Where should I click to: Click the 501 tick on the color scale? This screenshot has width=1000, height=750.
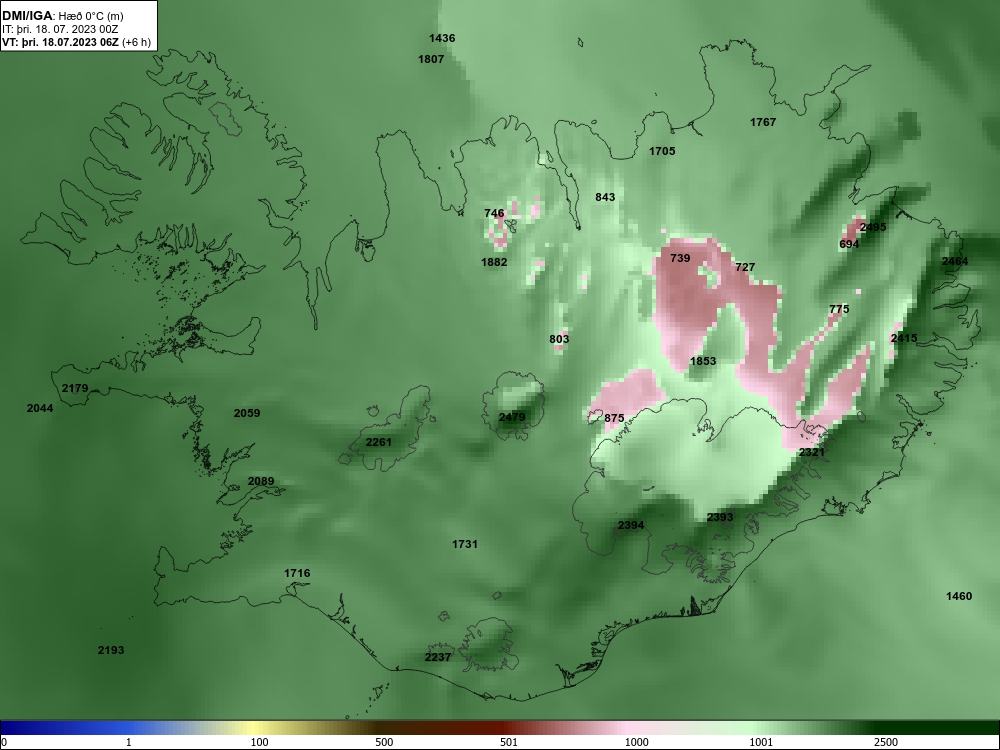[x=508, y=742]
